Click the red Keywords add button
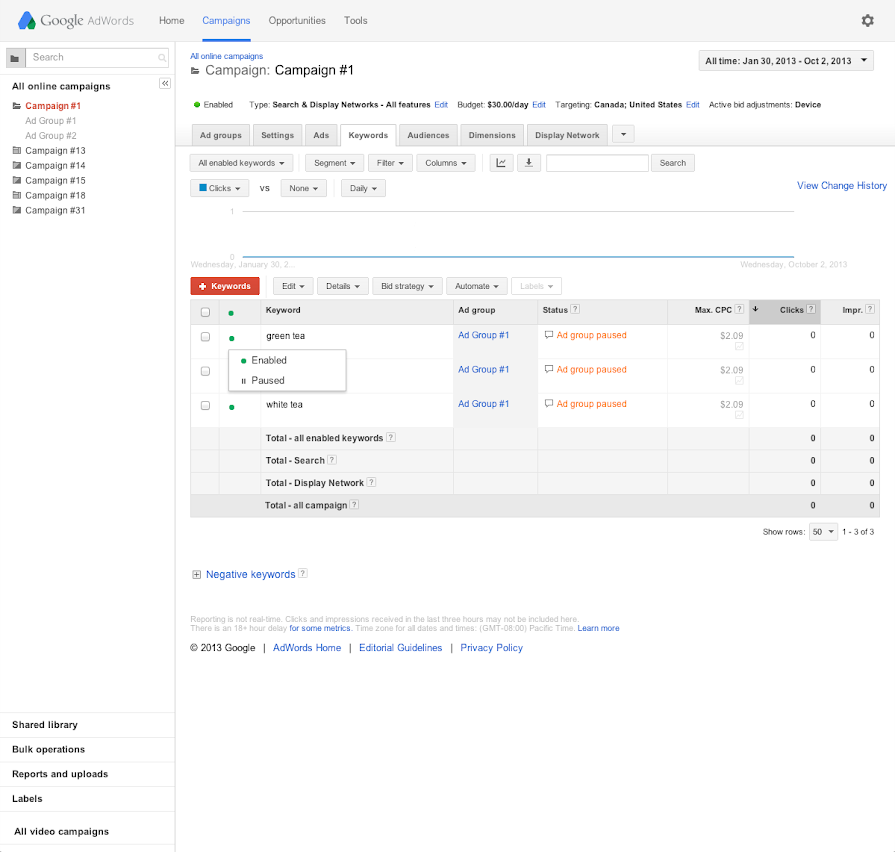The width and height of the screenshot is (895, 852). 225,286
